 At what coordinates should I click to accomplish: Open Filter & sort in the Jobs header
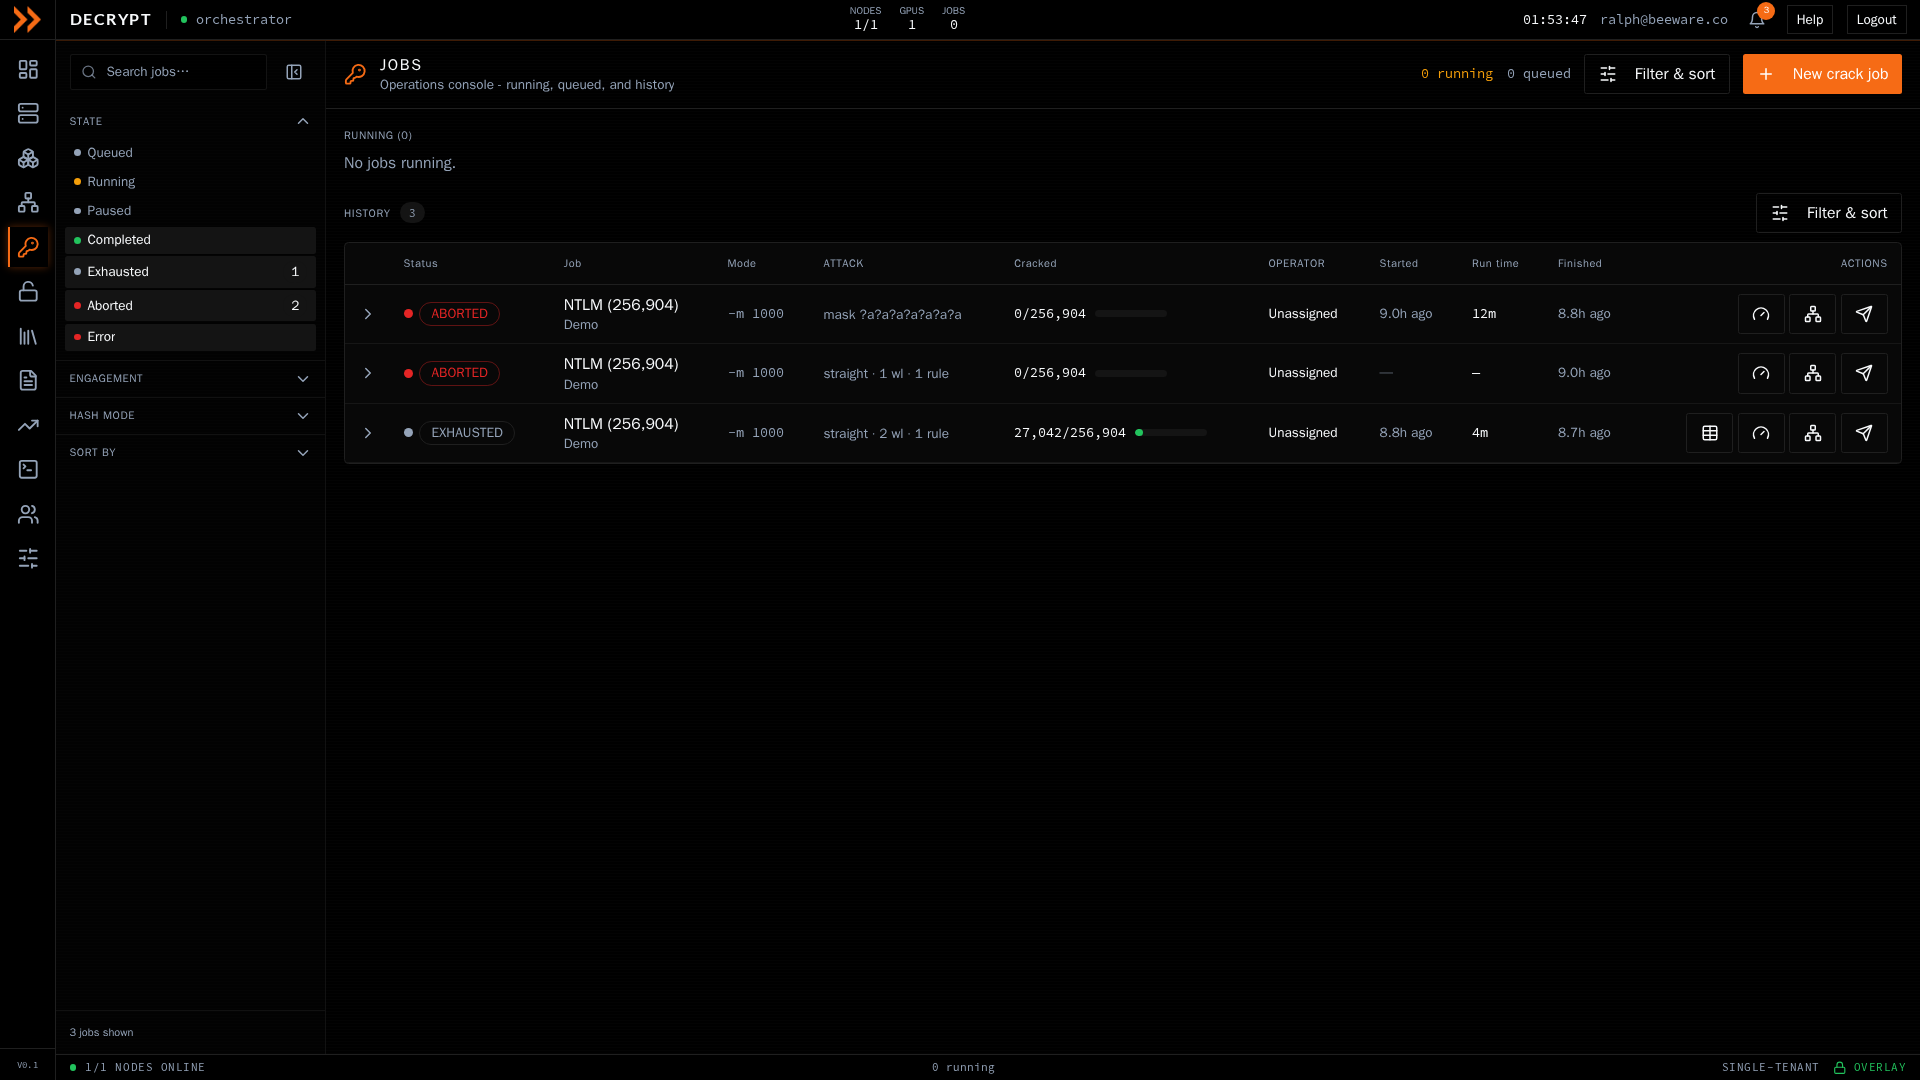(1656, 74)
